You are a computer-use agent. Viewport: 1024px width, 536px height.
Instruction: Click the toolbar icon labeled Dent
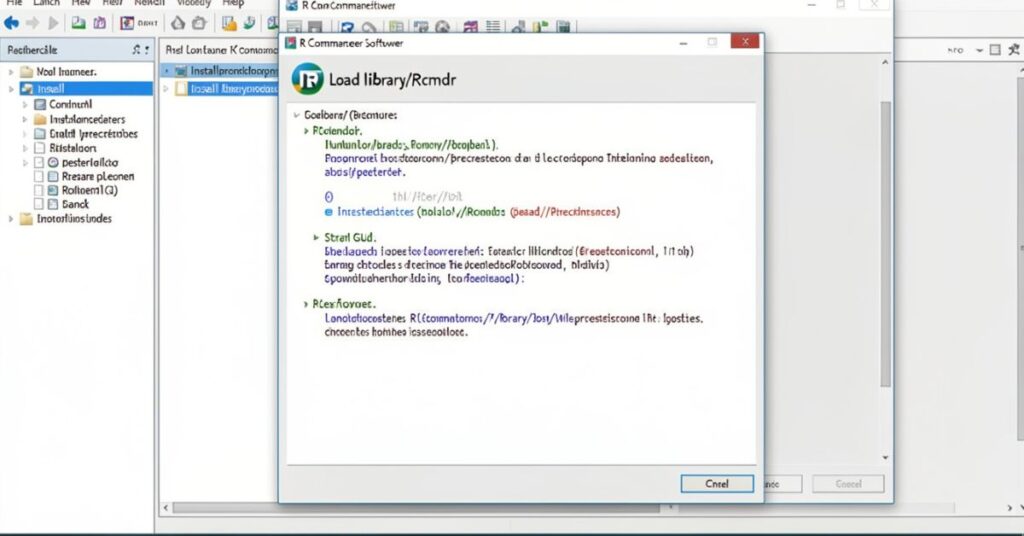coord(139,24)
